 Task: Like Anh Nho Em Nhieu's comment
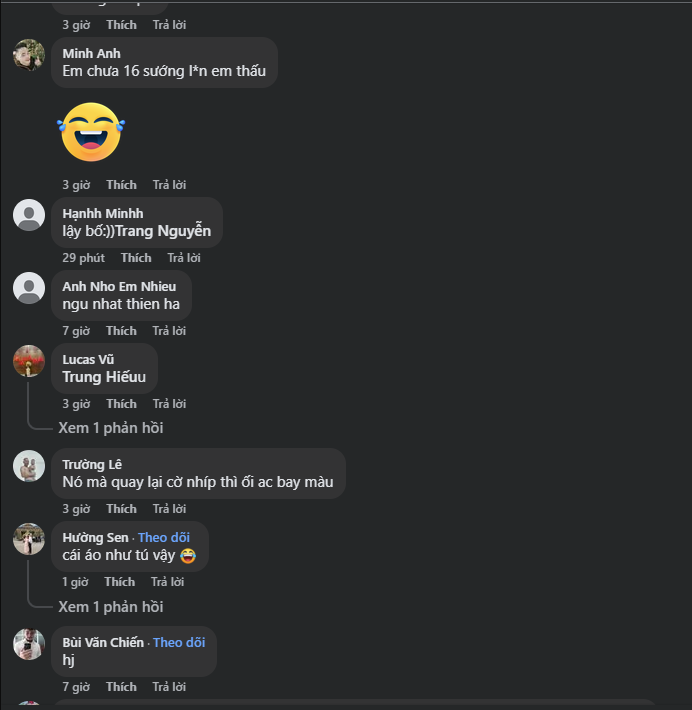point(121,331)
